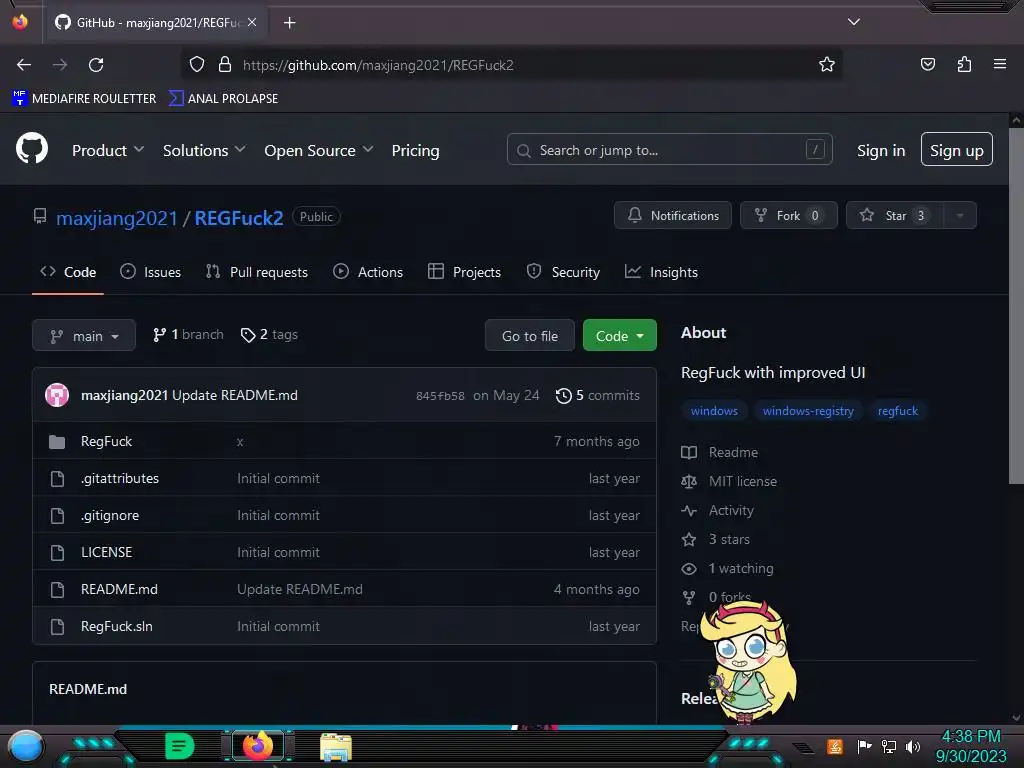The image size is (1024, 768).
Task: Switch to the Projects tab
Action: point(464,272)
